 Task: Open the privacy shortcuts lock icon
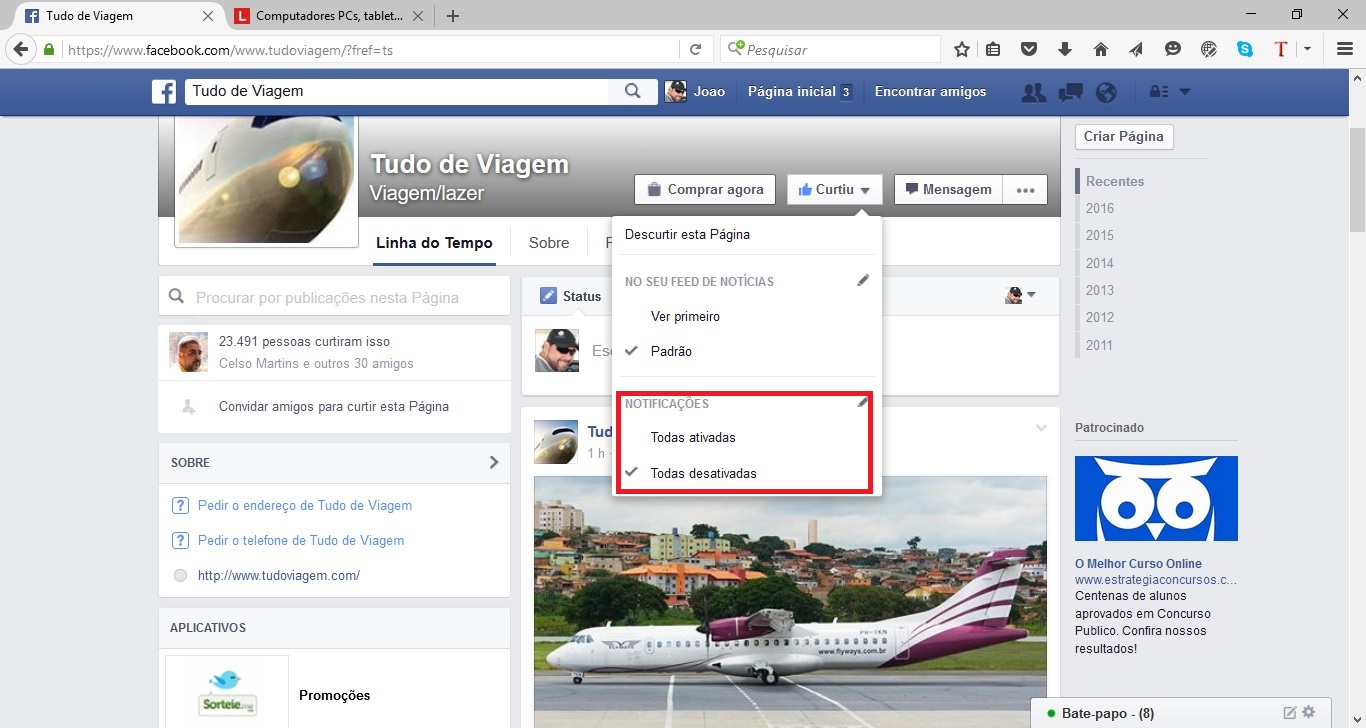1159,92
